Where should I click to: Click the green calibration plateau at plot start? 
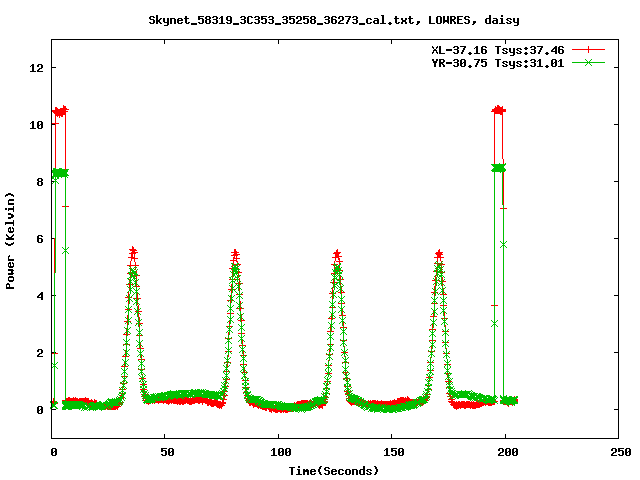[x=60, y=173]
